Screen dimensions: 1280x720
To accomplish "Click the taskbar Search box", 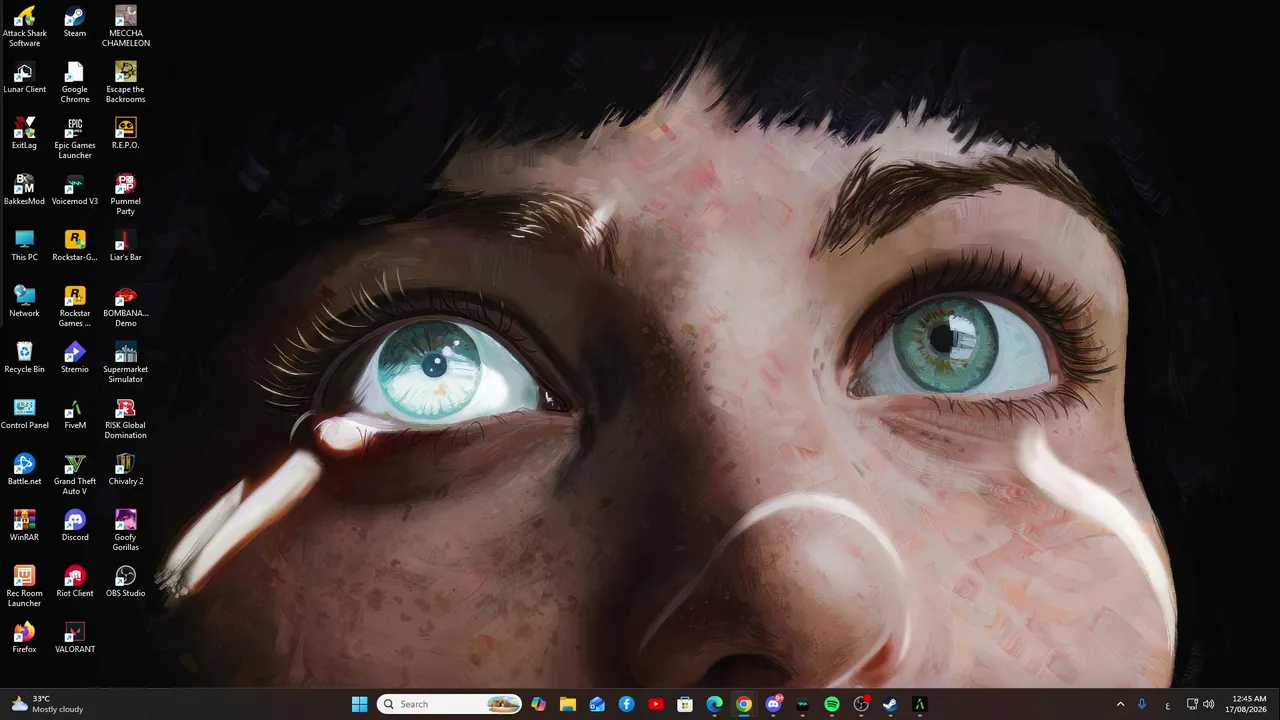I will tap(450, 704).
